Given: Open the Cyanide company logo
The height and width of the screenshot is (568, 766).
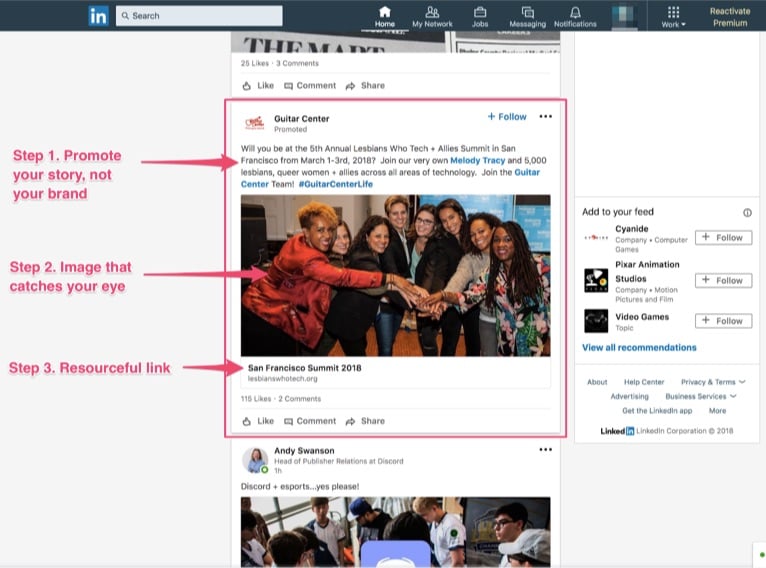Looking at the screenshot, I should click(x=596, y=238).
